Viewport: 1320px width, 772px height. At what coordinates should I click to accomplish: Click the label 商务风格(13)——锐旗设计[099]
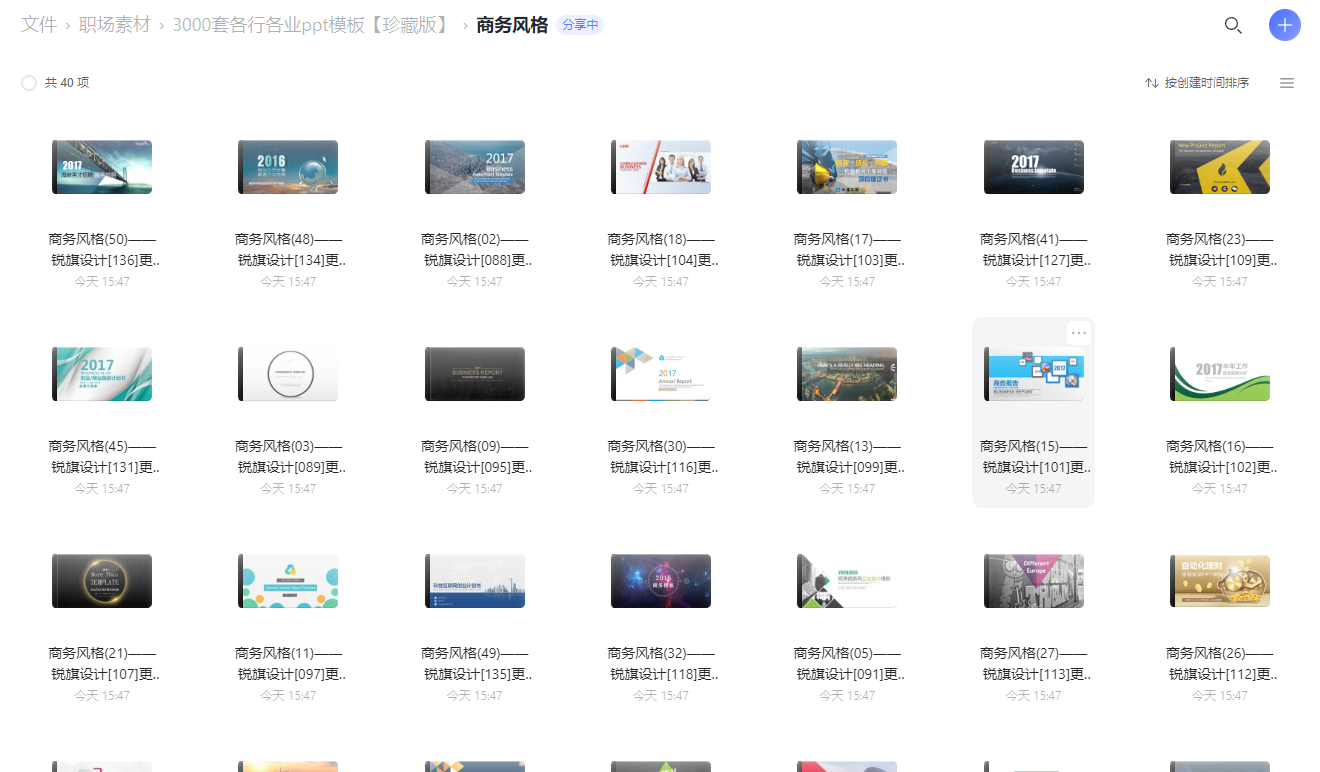pos(847,457)
